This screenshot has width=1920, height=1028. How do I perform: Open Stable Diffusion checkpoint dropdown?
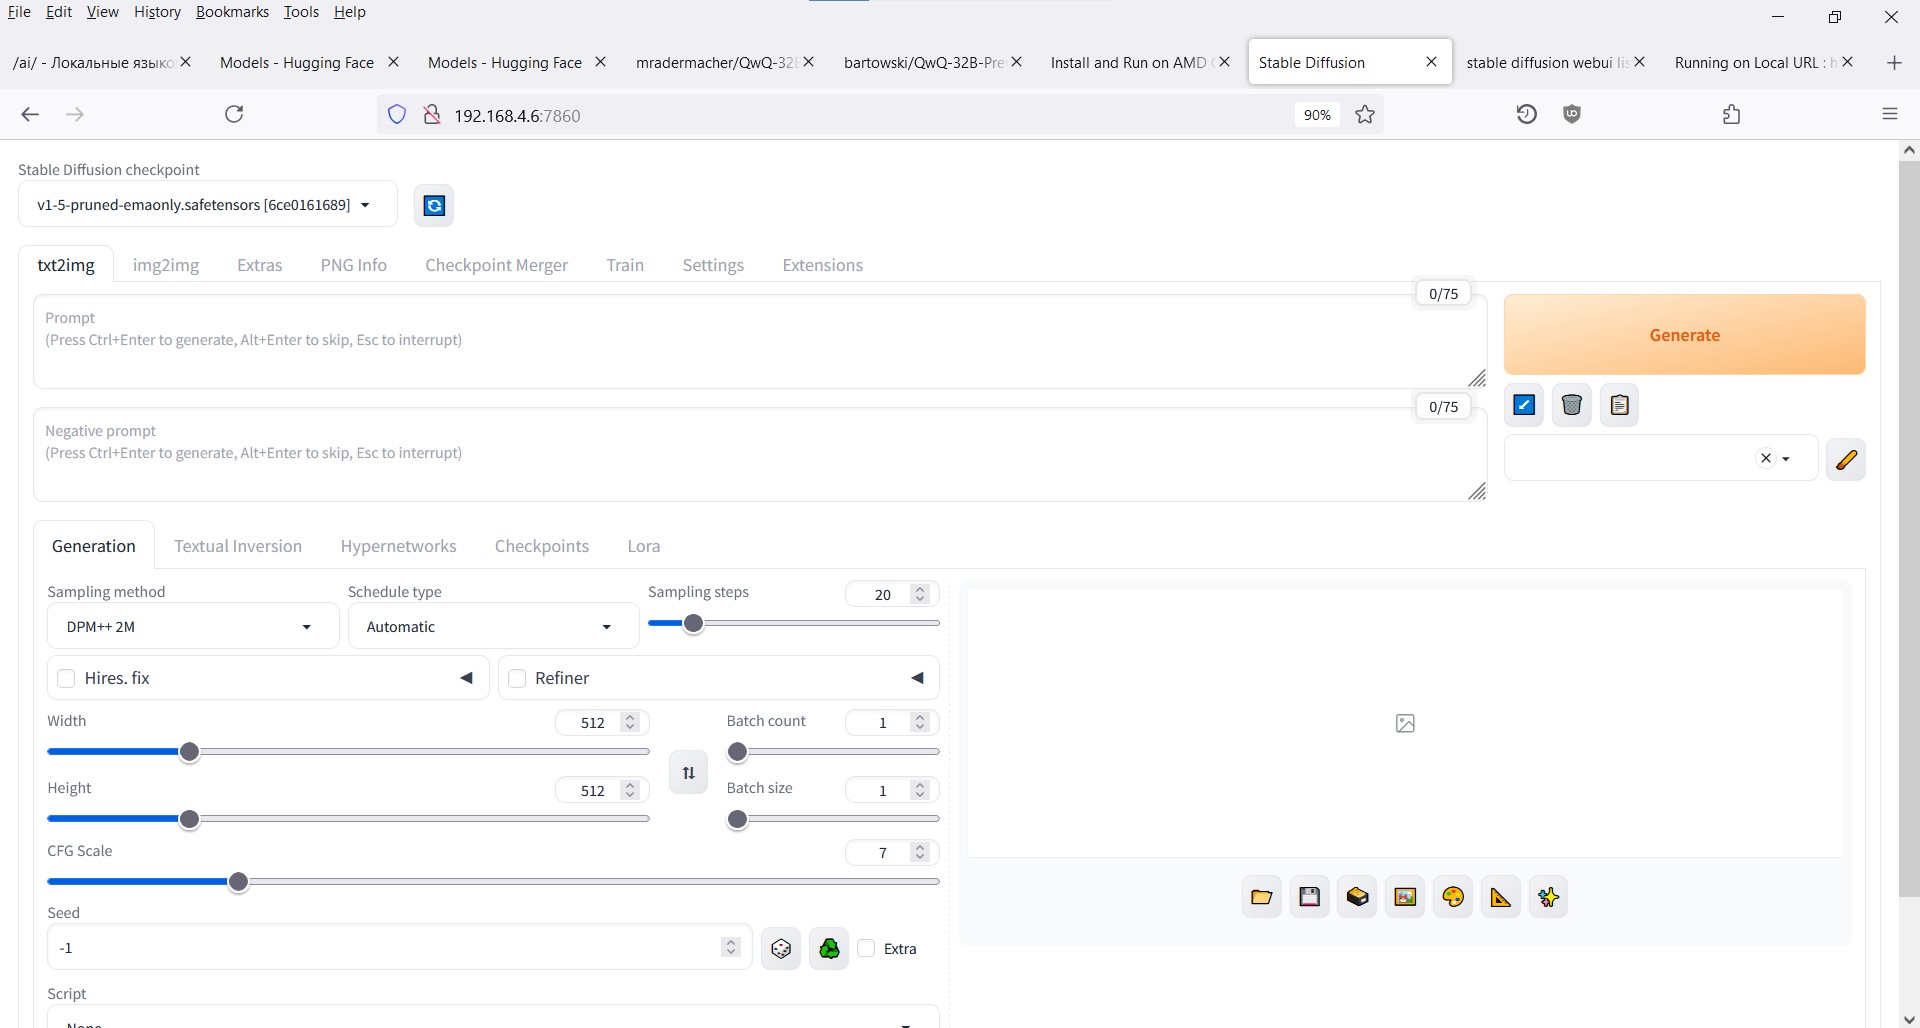(x=207, y=205)
